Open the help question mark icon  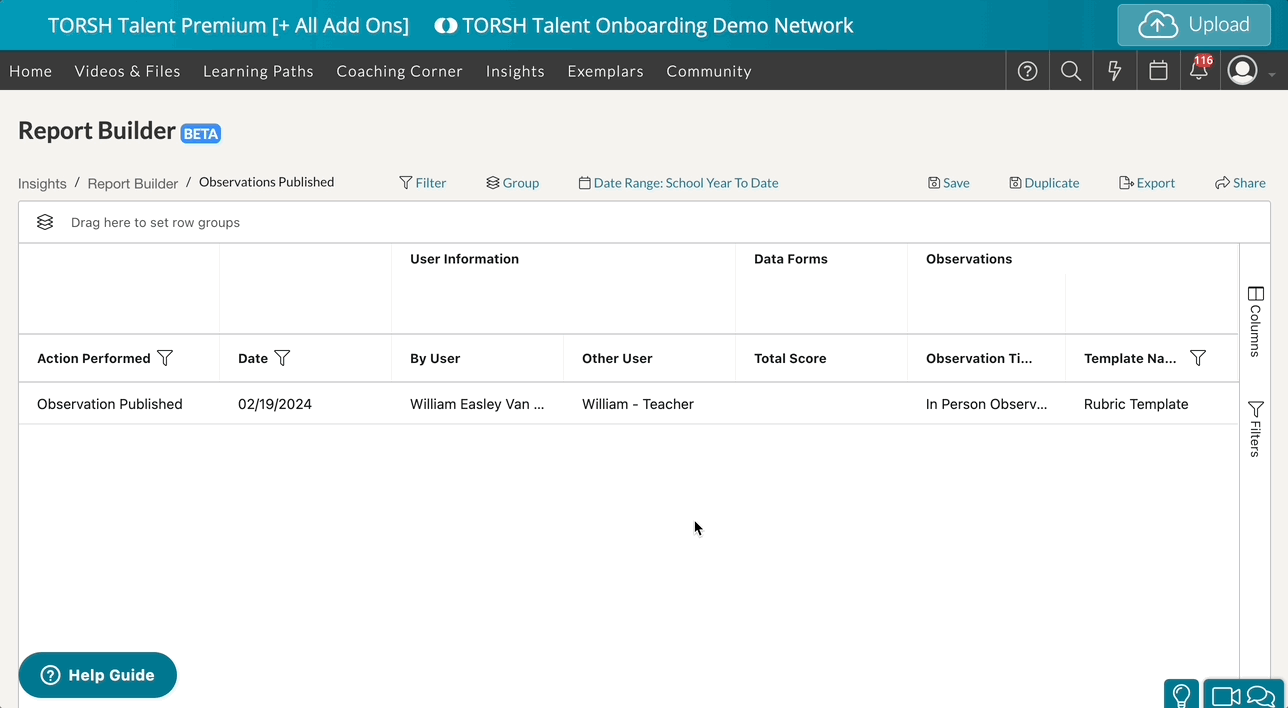point(1027,71)
